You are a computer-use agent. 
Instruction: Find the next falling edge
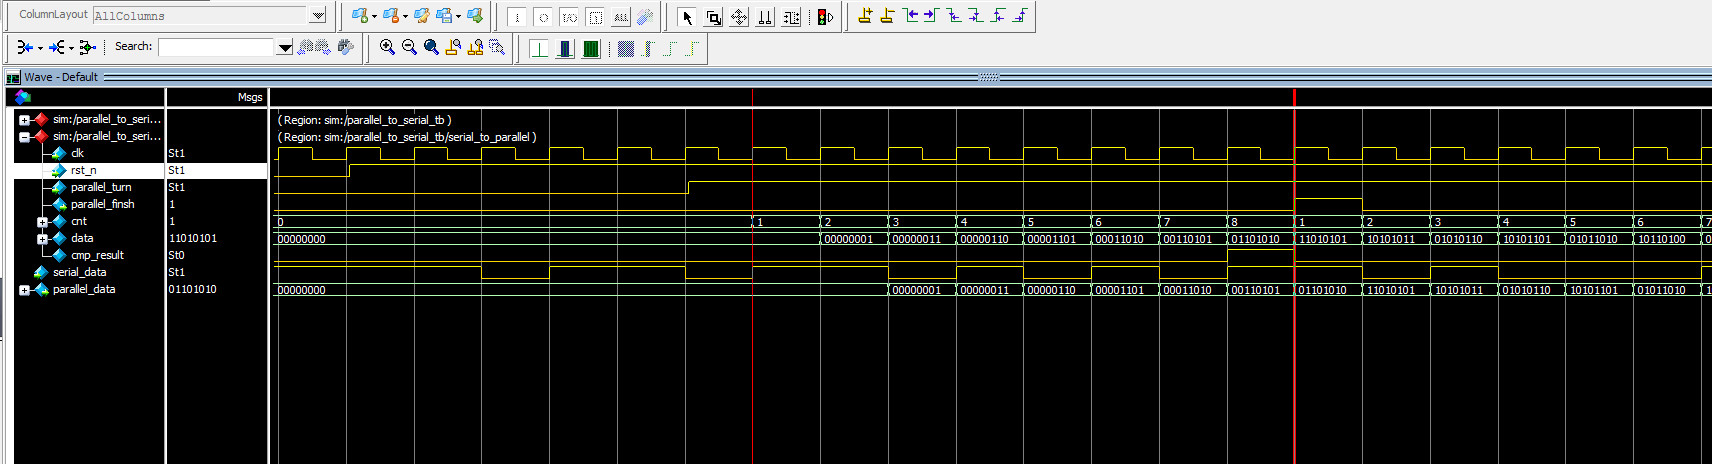point(975,16)
